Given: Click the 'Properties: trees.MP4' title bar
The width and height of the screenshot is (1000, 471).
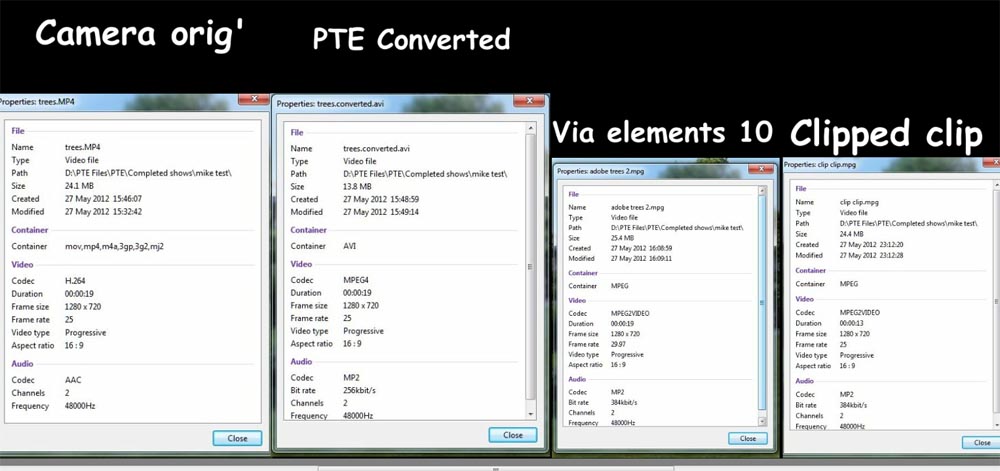Looking at the screenshot, I should coord(100,101).
